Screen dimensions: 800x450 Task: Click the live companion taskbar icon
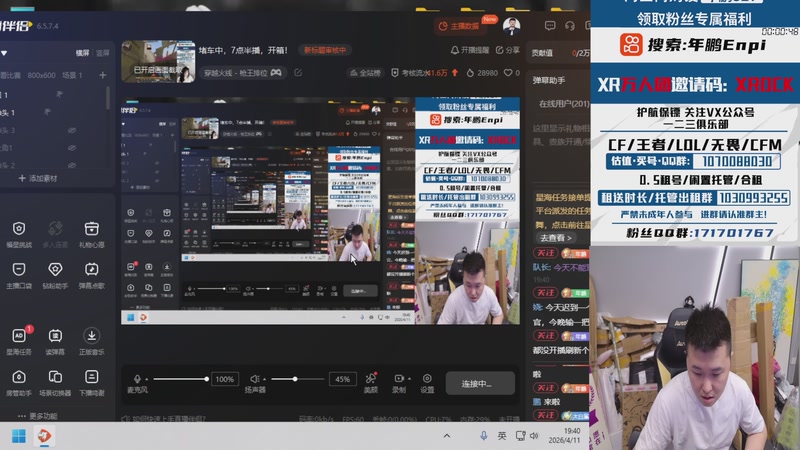click(44, 436)
